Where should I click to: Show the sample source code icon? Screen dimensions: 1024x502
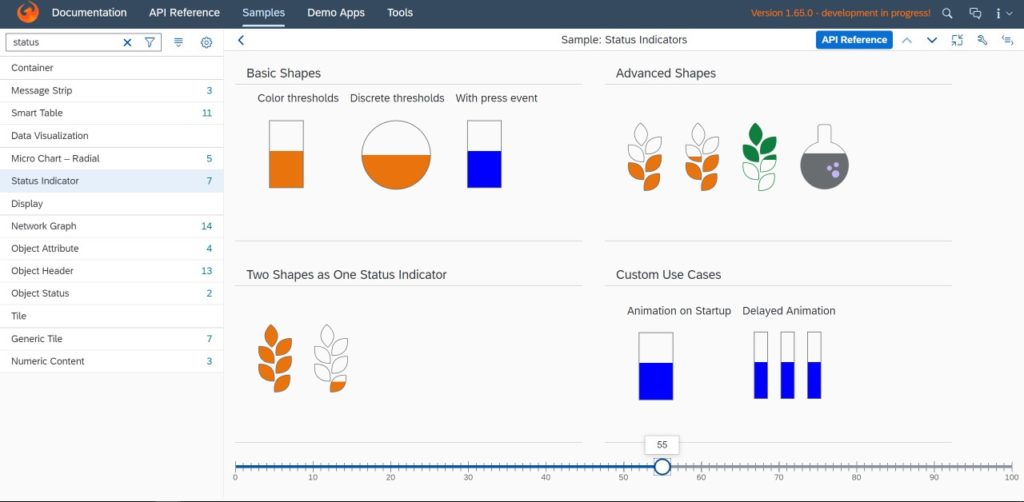tap(1007, 40)
